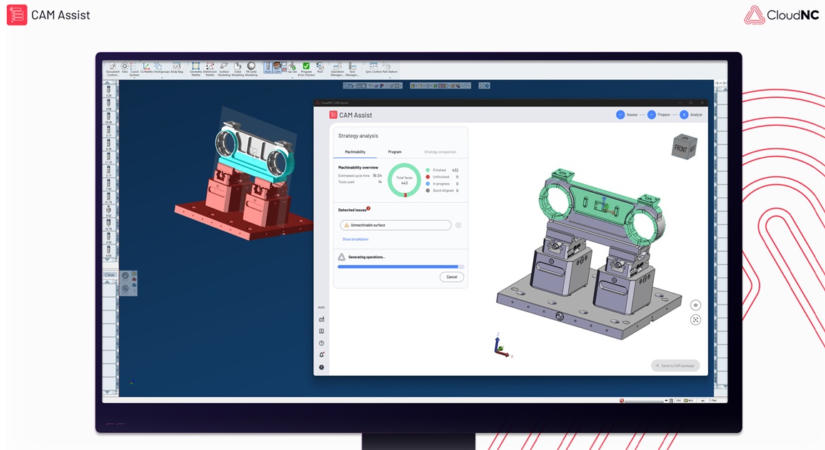Click the red info badge by Detected issues

click(368, 208)
